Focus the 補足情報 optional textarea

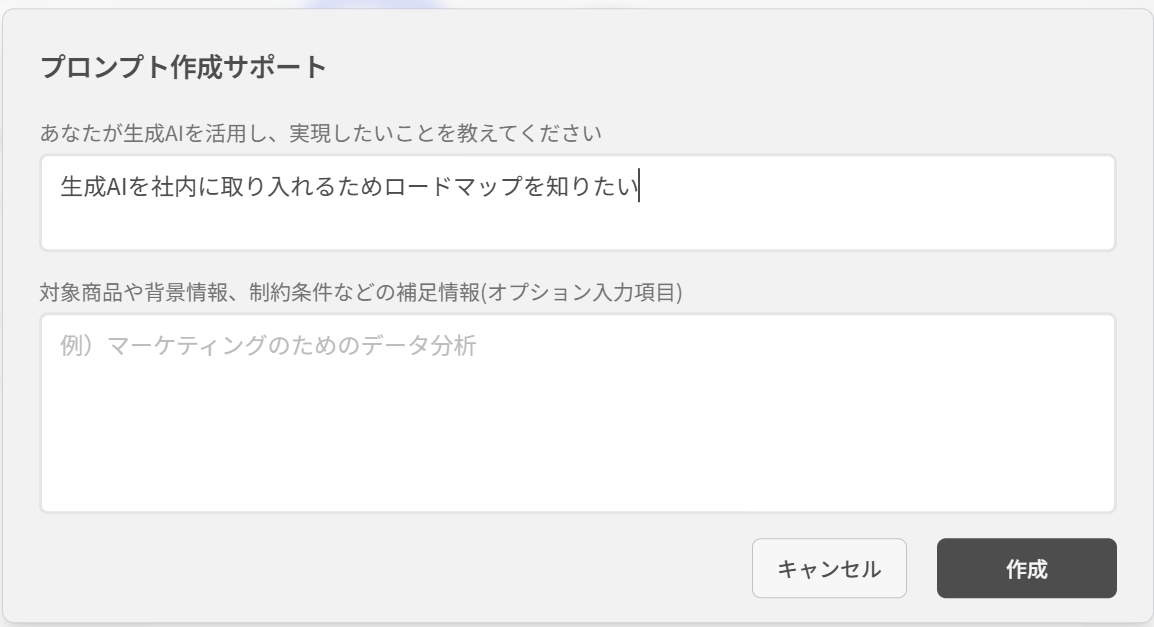pyautogui.click(x=578, y=413)
